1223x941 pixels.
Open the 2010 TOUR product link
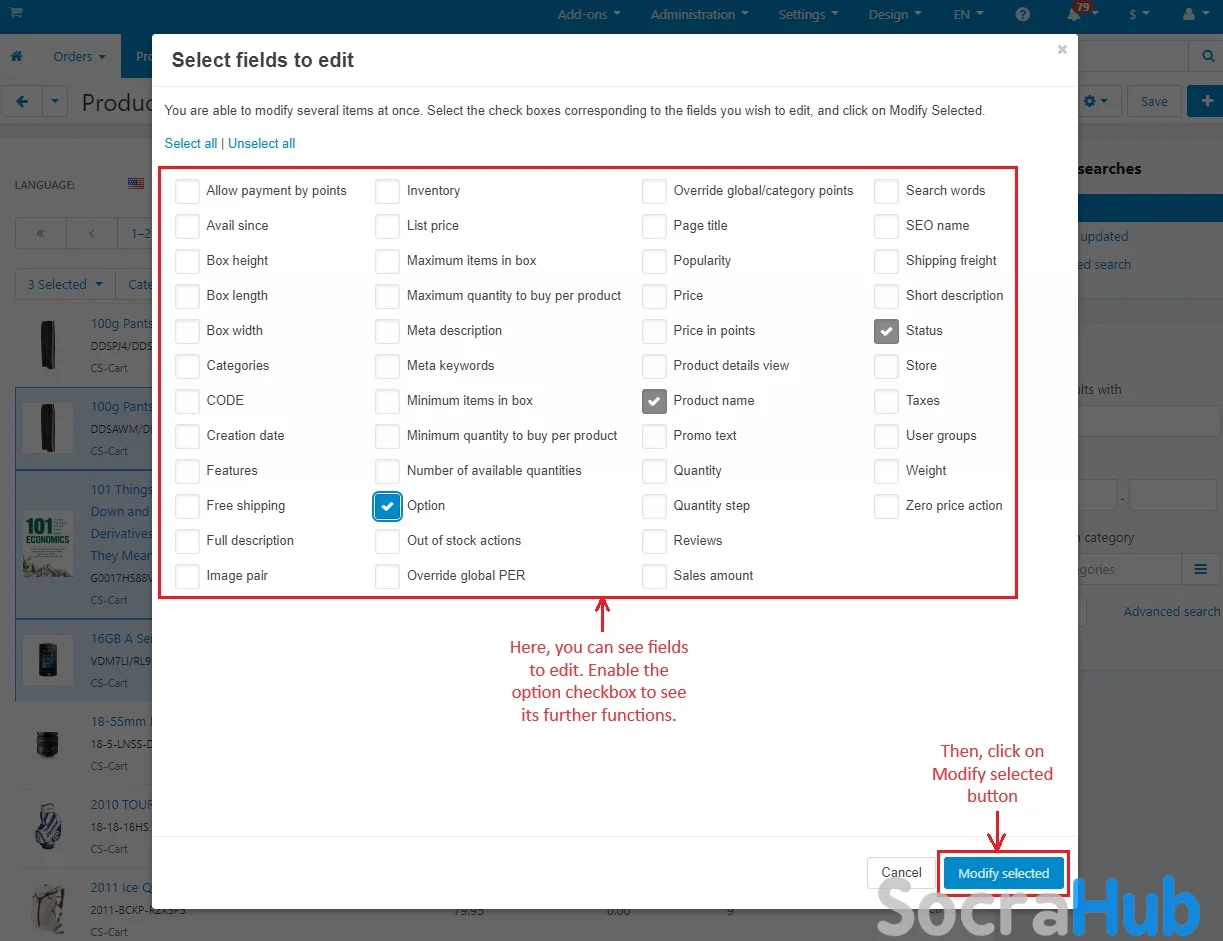[121, 804]
